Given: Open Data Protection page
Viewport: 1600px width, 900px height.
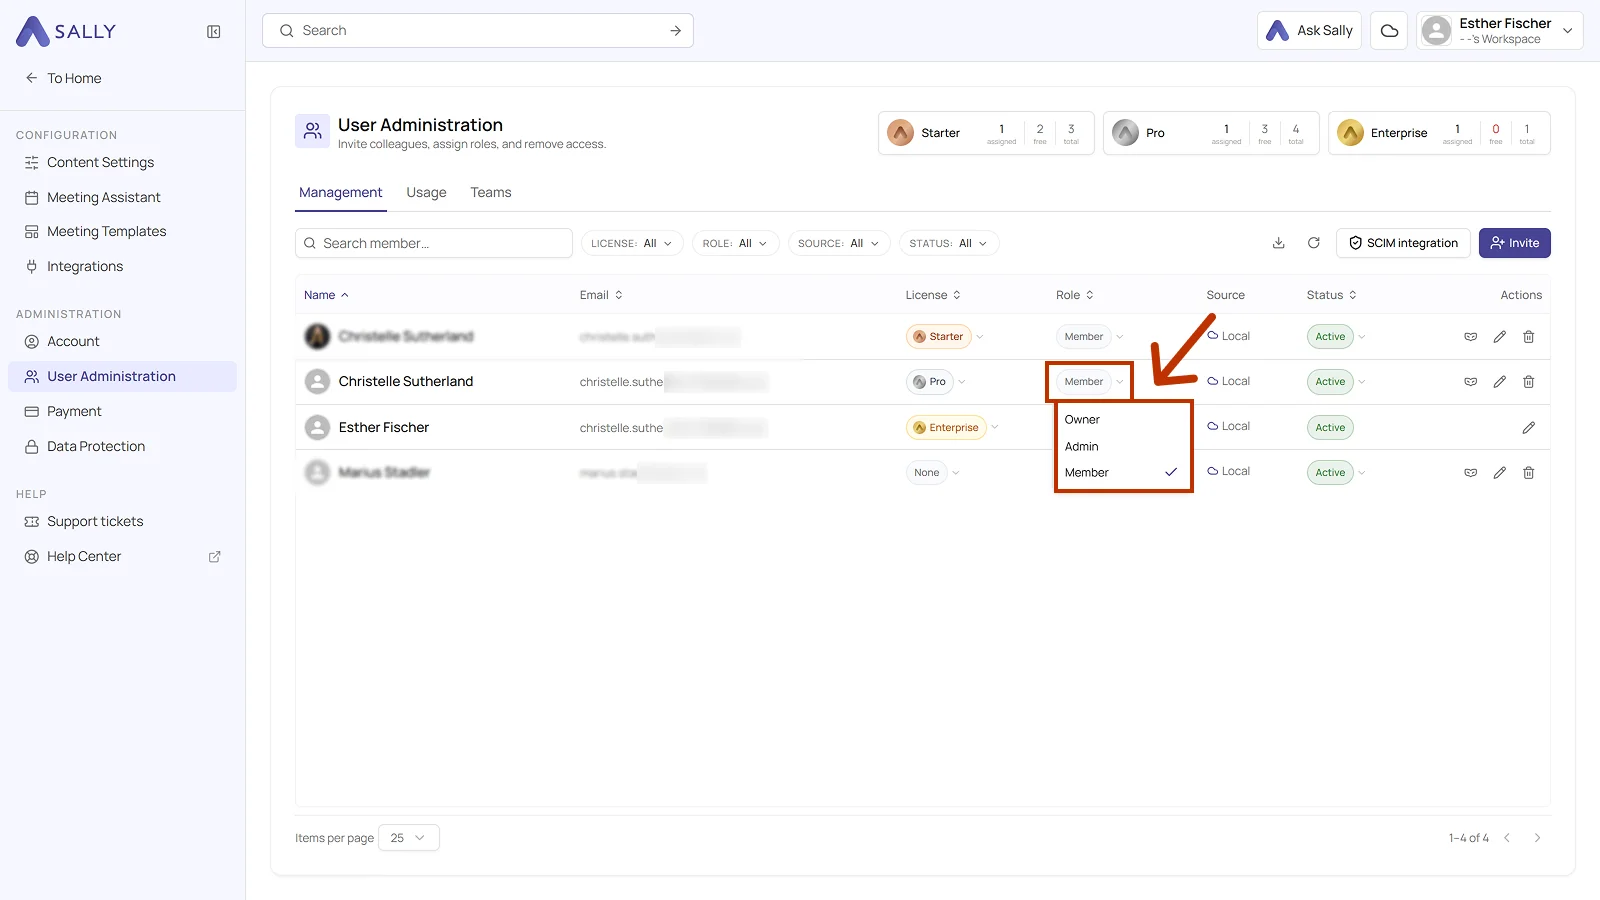Looking at the screenshot, I should (122, 447).
